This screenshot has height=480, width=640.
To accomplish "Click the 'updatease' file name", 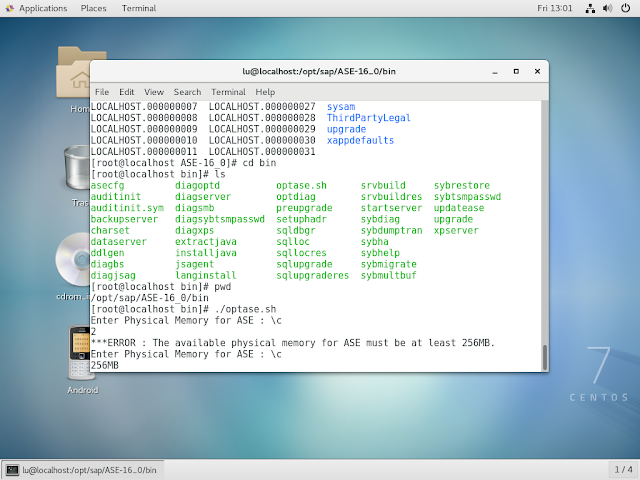I will [x=459, y=208].
